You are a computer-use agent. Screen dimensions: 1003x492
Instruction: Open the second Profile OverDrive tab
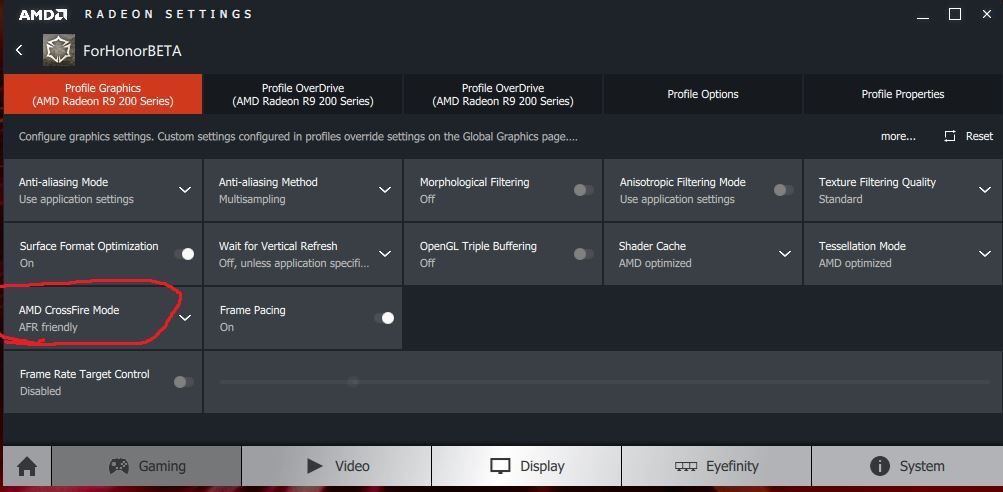(503, 94)
